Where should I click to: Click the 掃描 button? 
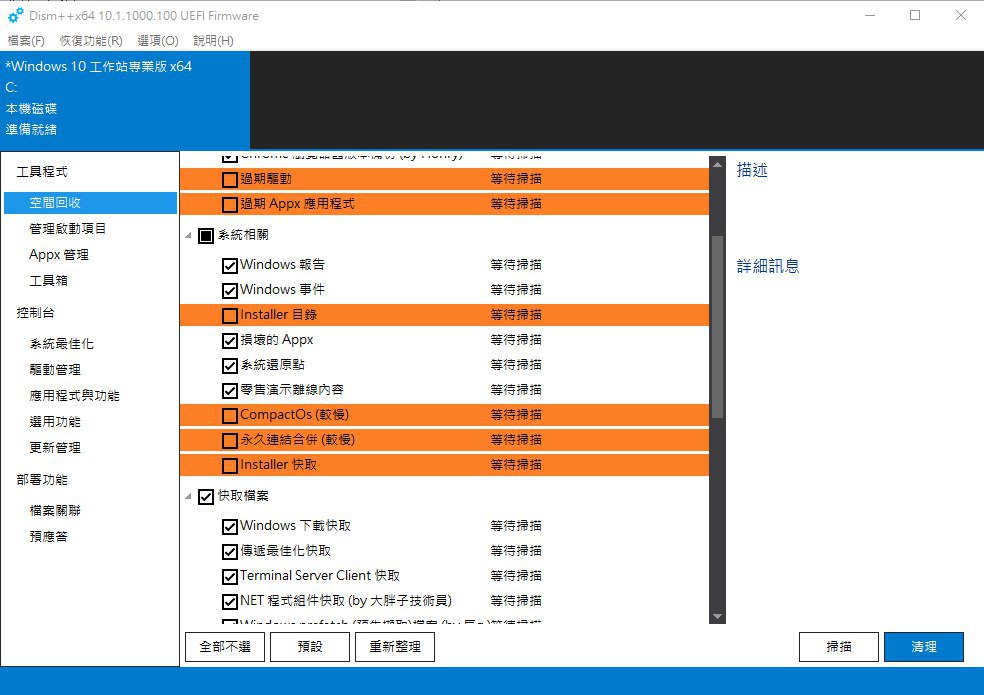point(838,647)
